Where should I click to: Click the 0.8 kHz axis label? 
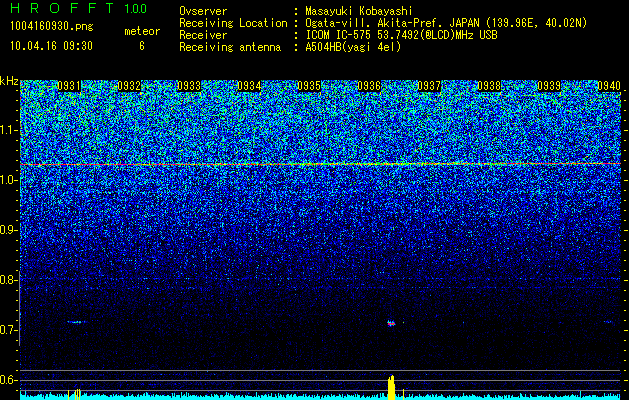9,280
